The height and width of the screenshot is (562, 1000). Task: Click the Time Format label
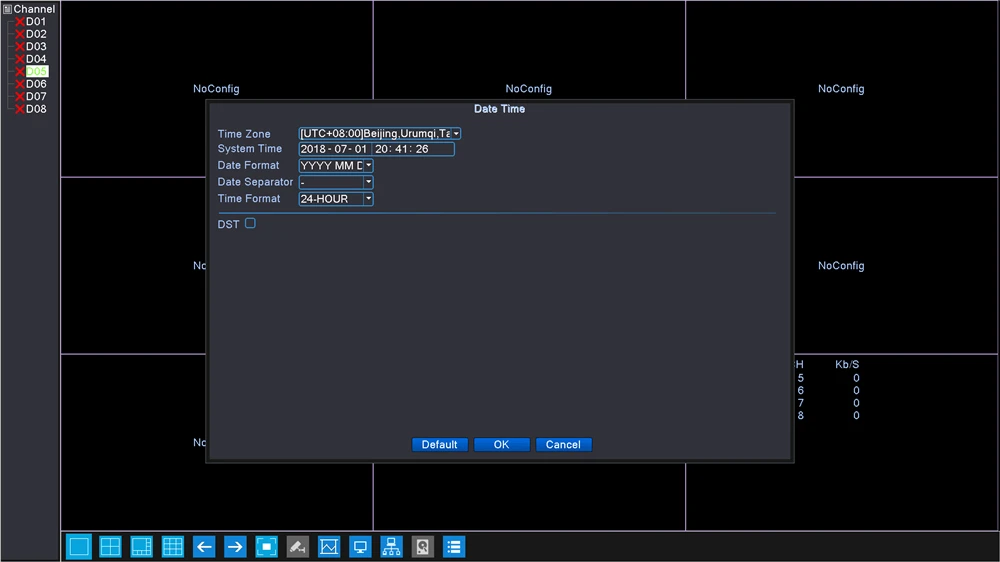pyautogui.click(x=249, y=198)
